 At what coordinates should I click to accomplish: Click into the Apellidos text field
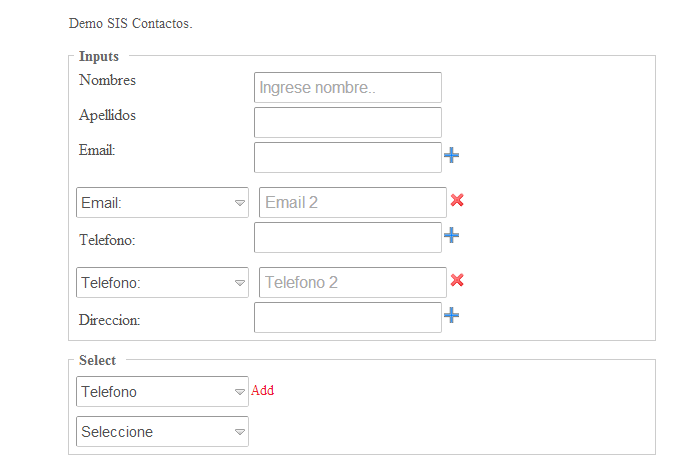tap(347, 122)
